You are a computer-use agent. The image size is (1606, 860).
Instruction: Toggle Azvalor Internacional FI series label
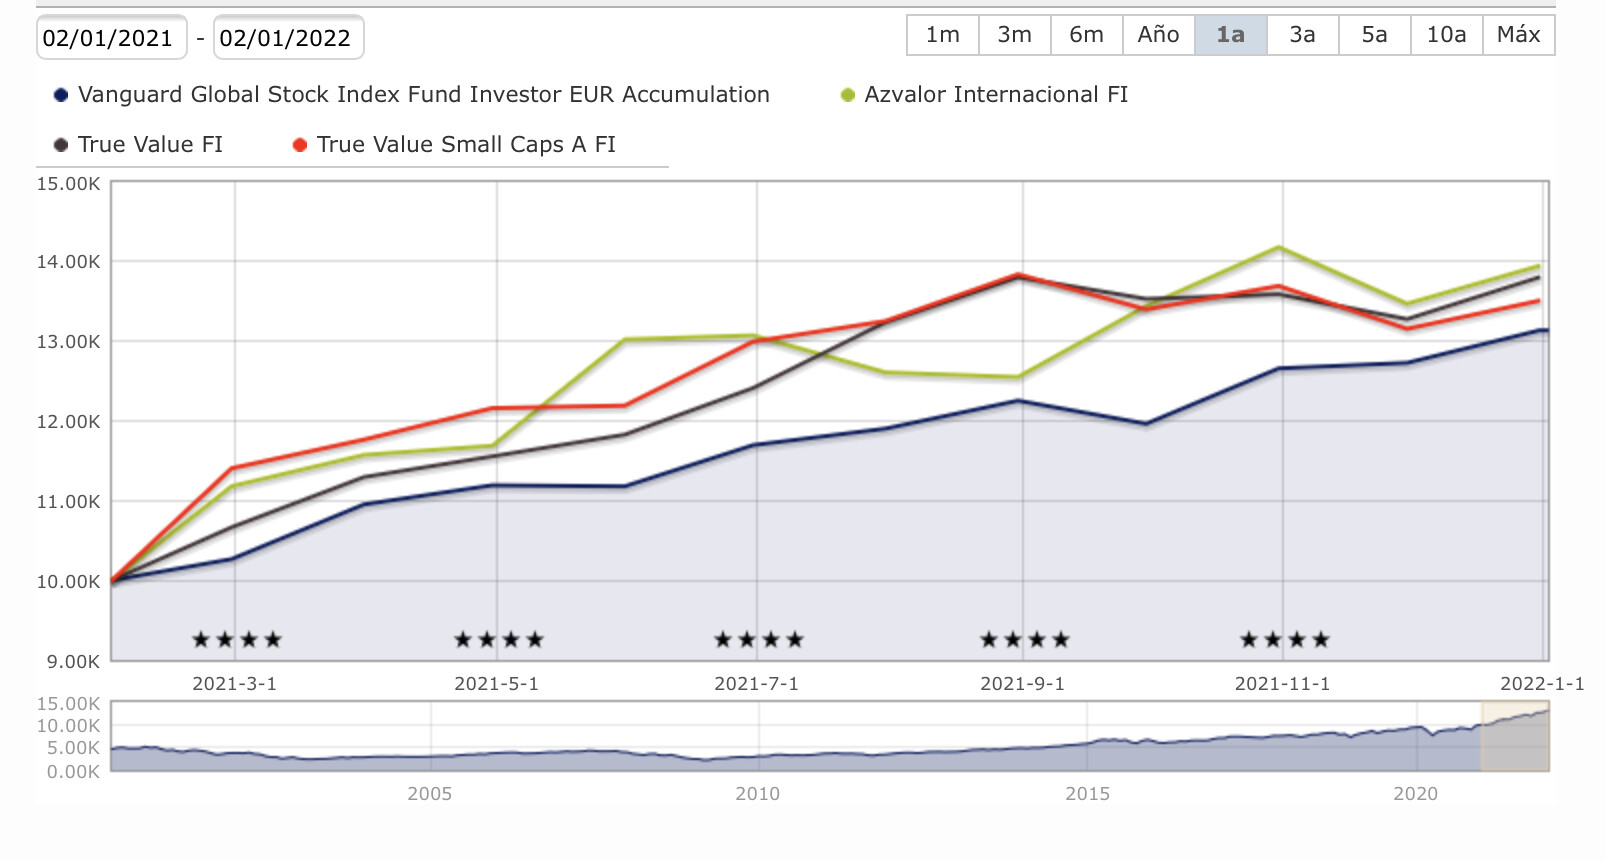[996, 95]
